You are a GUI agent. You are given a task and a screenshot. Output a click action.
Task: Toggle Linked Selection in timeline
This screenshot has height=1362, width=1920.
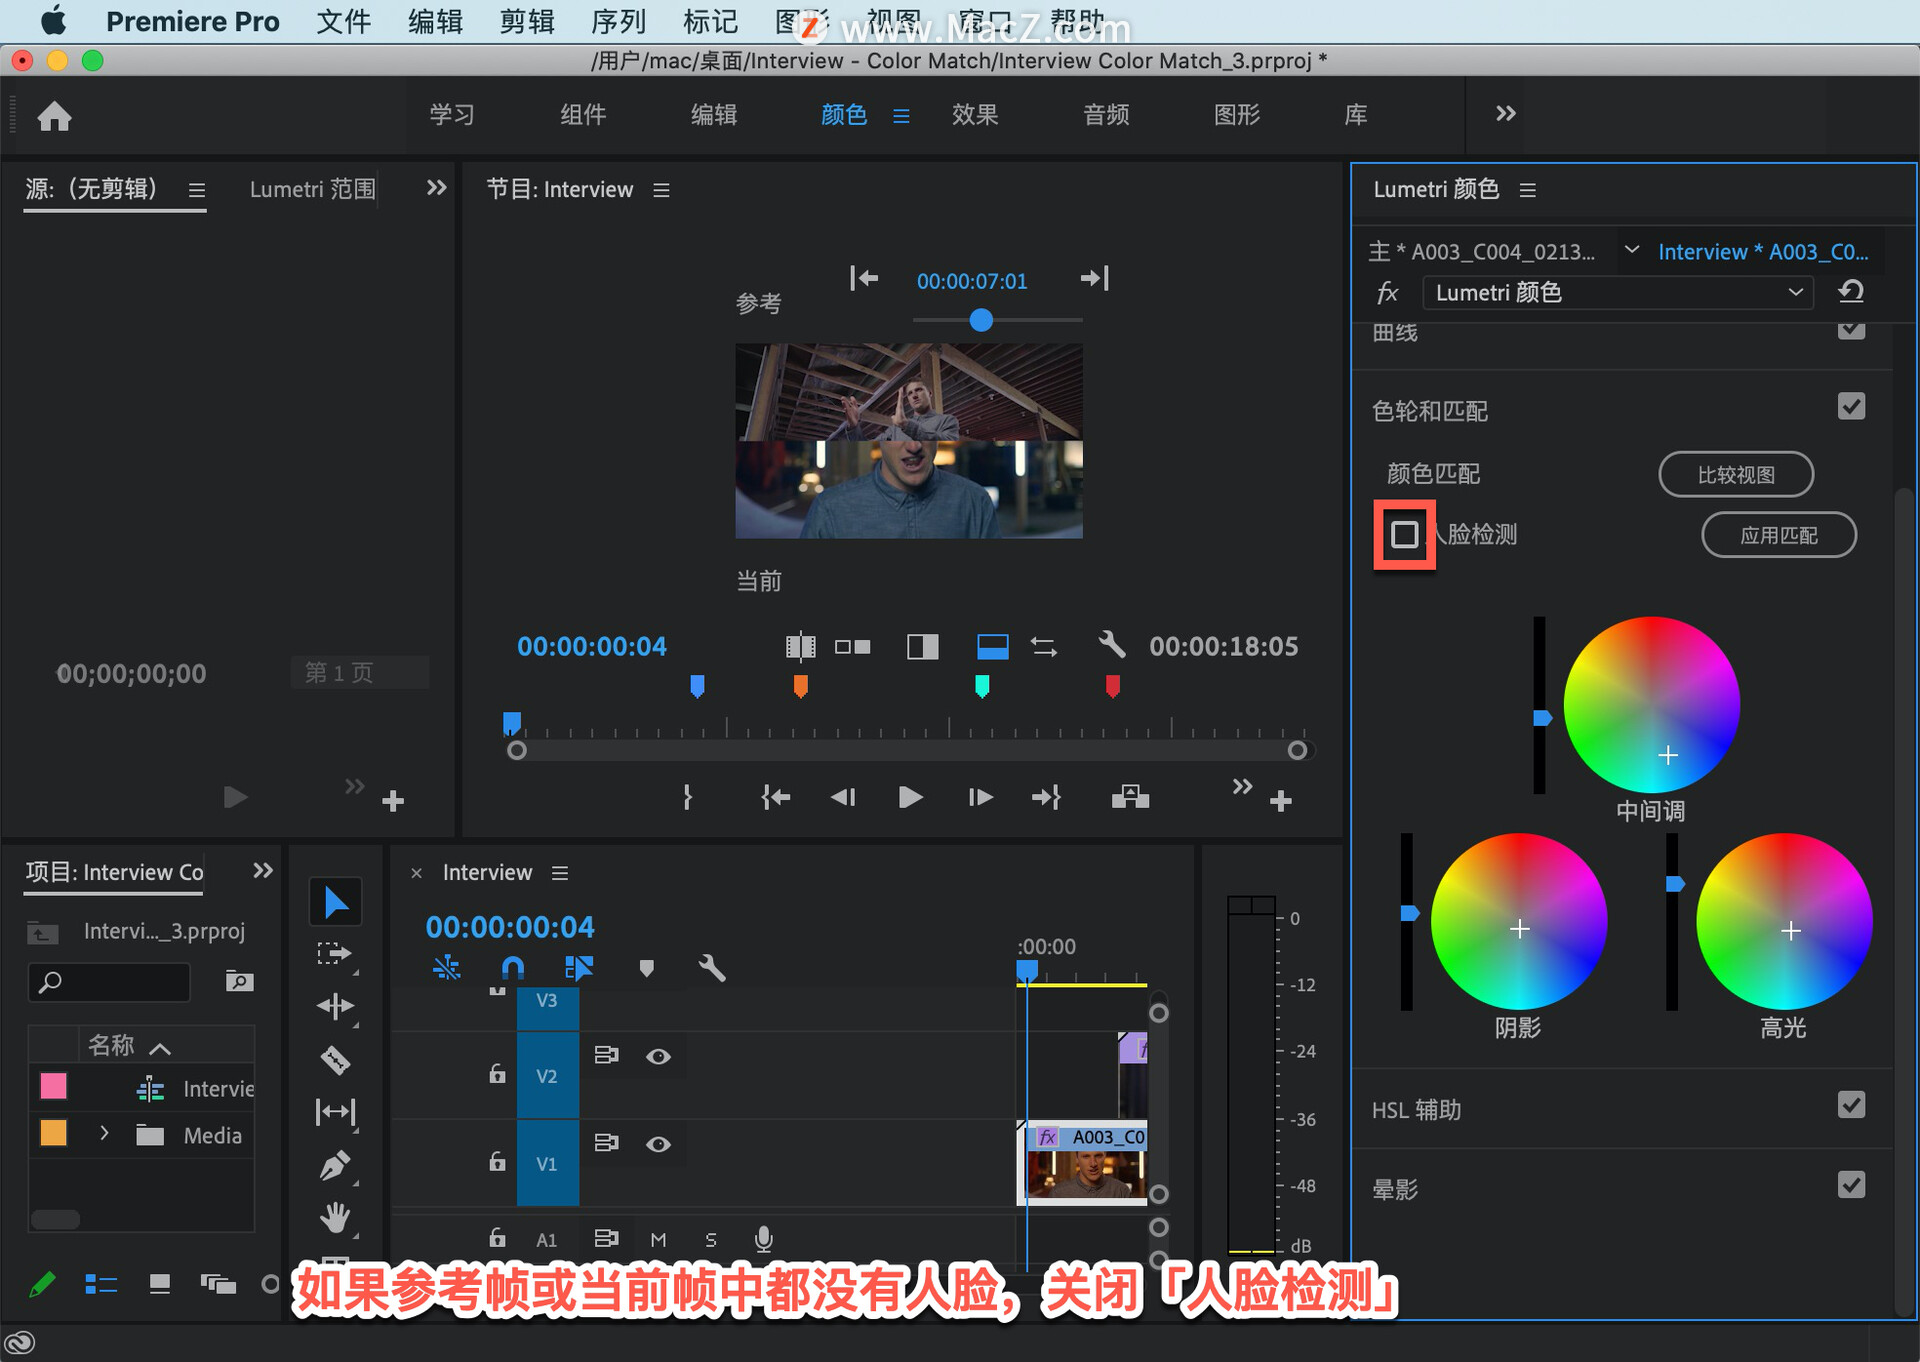pos(579,967)
